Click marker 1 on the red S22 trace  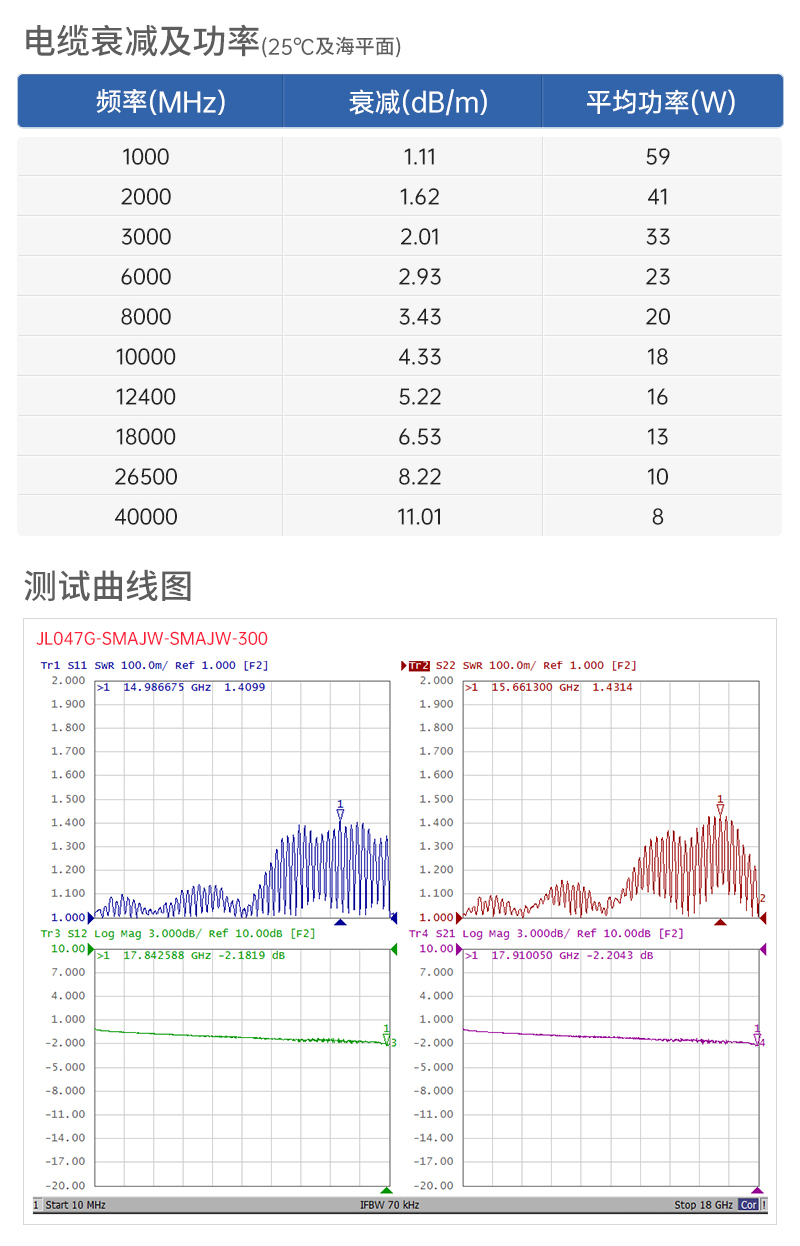click(720, 806)
